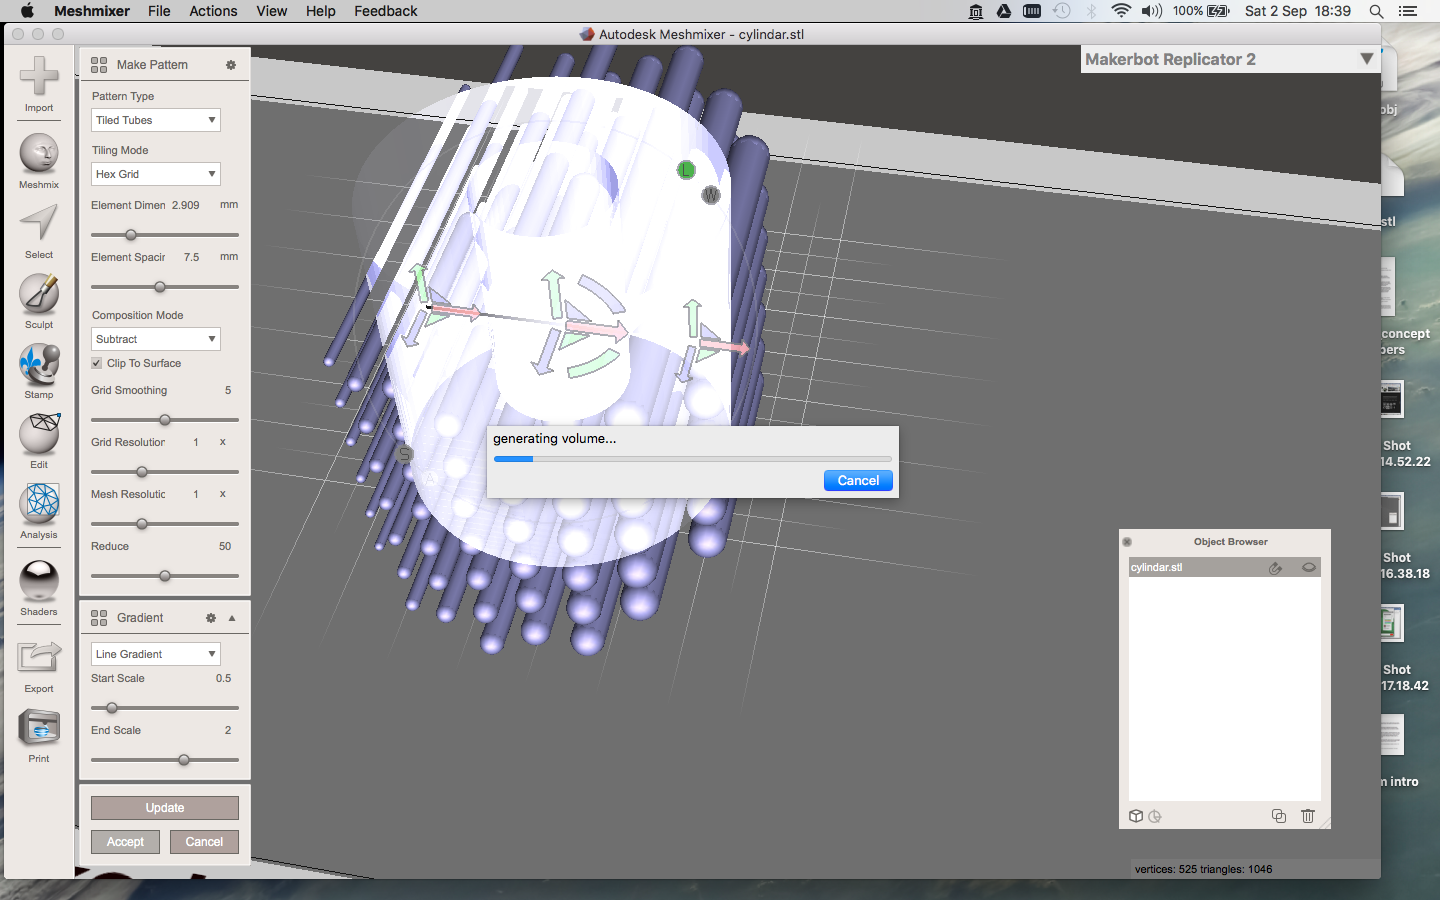This screenshot has width=1440, height=900.
Task: Open the View menu
Action: [271, 11]
